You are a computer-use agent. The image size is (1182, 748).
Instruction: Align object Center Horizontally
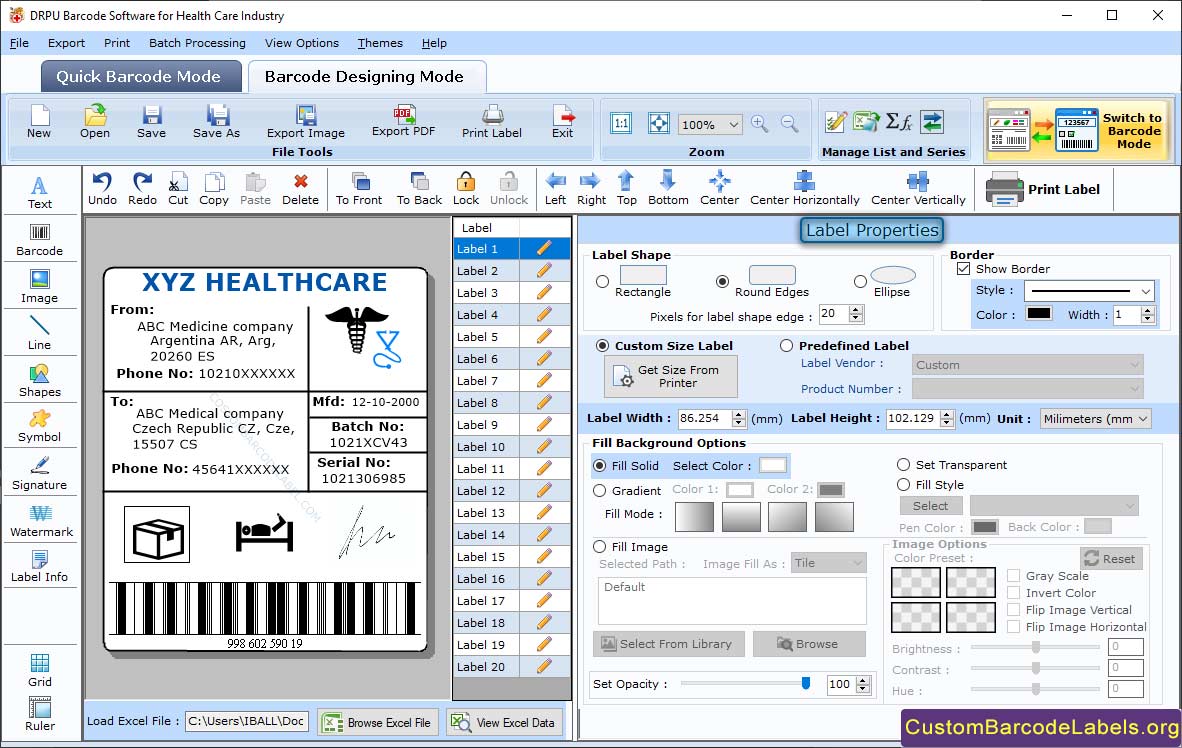coord(804,189)
